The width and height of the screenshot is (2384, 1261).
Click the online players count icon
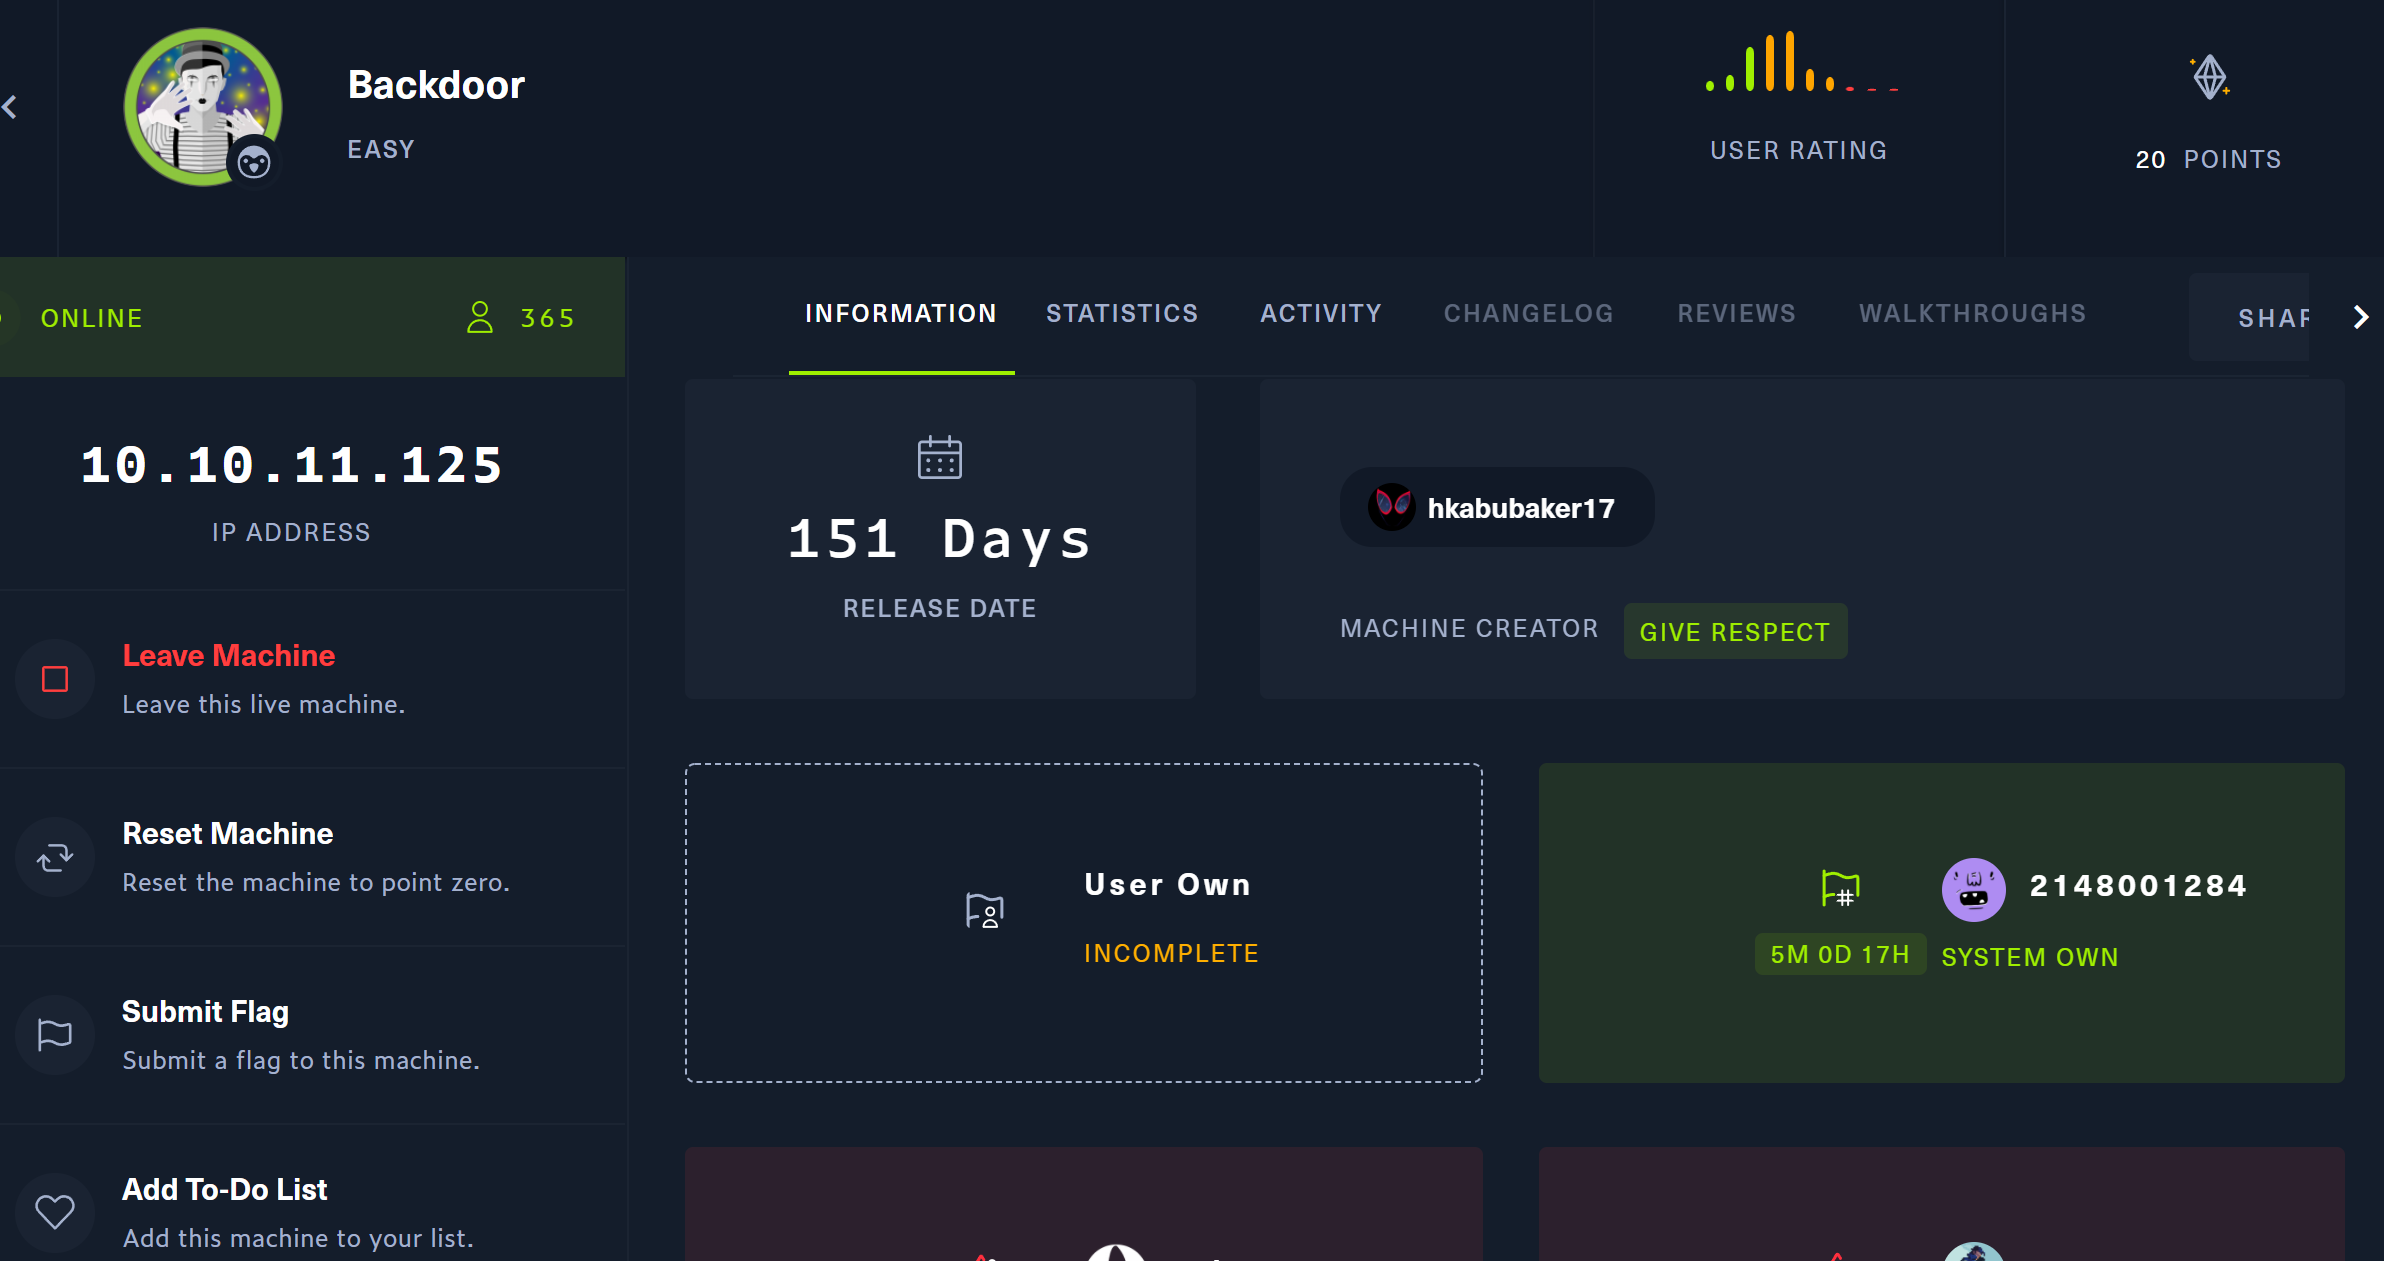480,317
